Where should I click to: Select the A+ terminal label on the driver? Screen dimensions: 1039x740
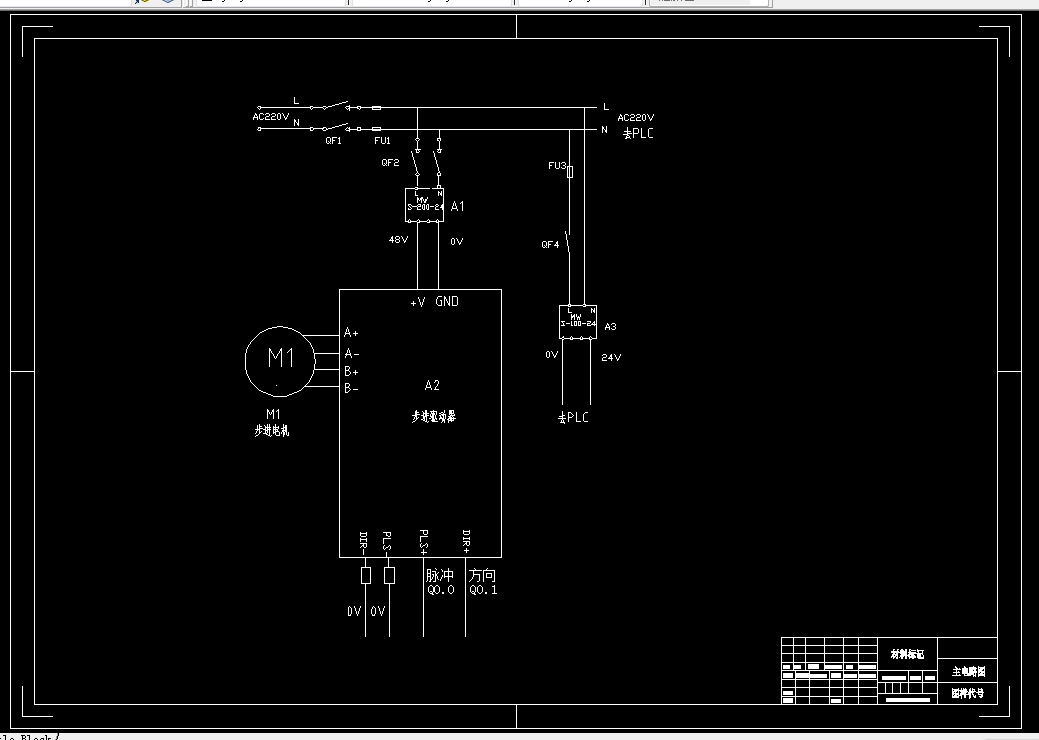pyautogui.click(x=351, y=333)
